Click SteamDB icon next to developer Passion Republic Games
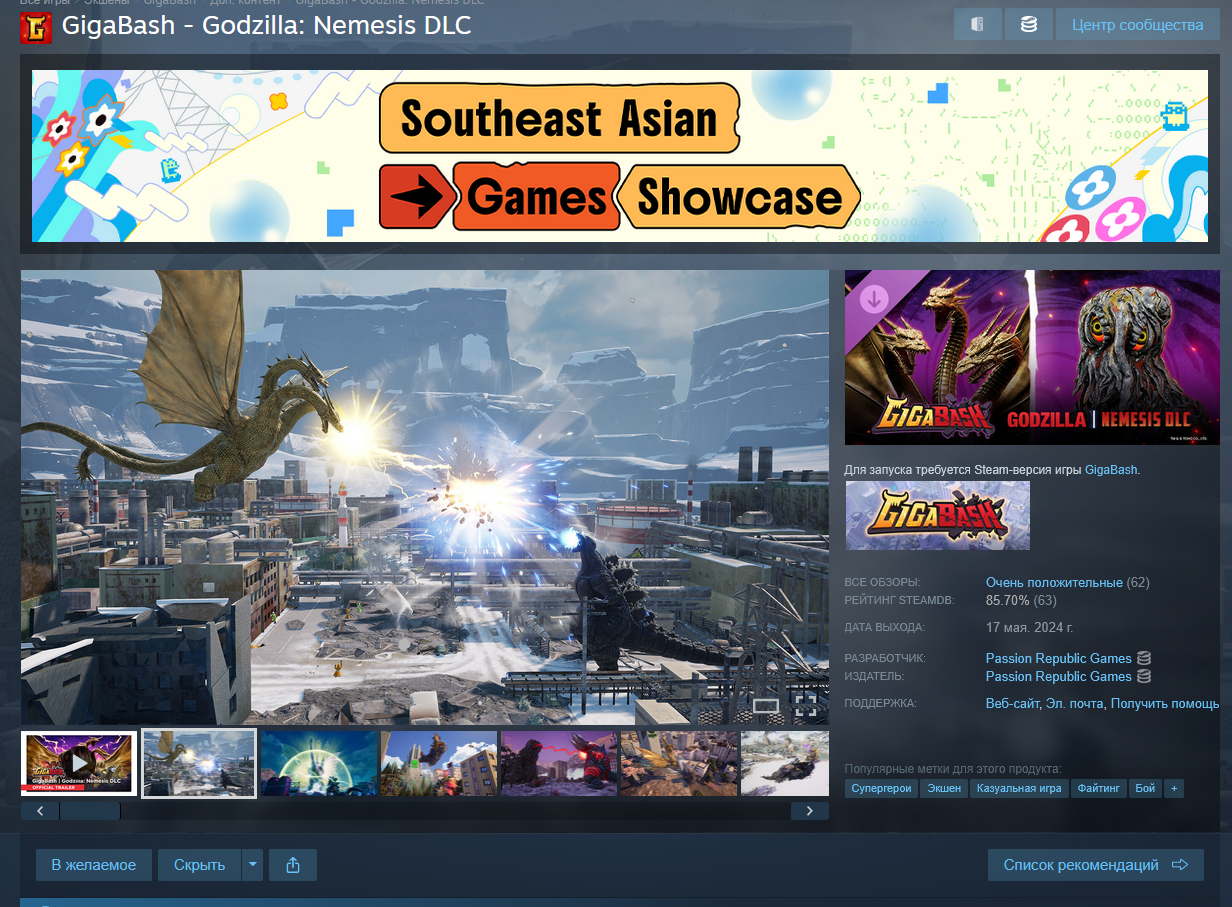Viewport: 1232px width, 907px height. click(1144, 658)
